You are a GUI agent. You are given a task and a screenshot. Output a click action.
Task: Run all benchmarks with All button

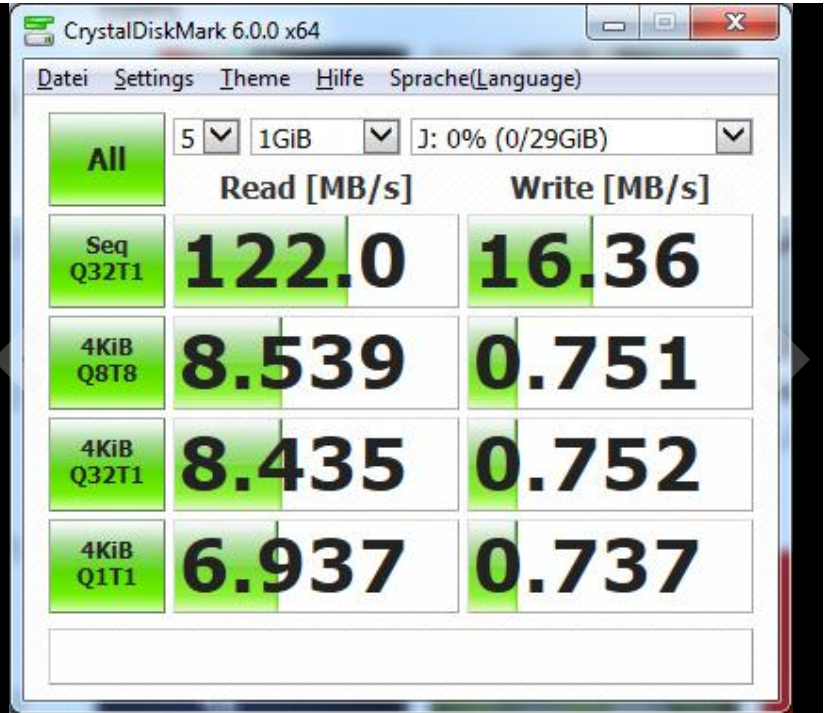pos(107,159)
